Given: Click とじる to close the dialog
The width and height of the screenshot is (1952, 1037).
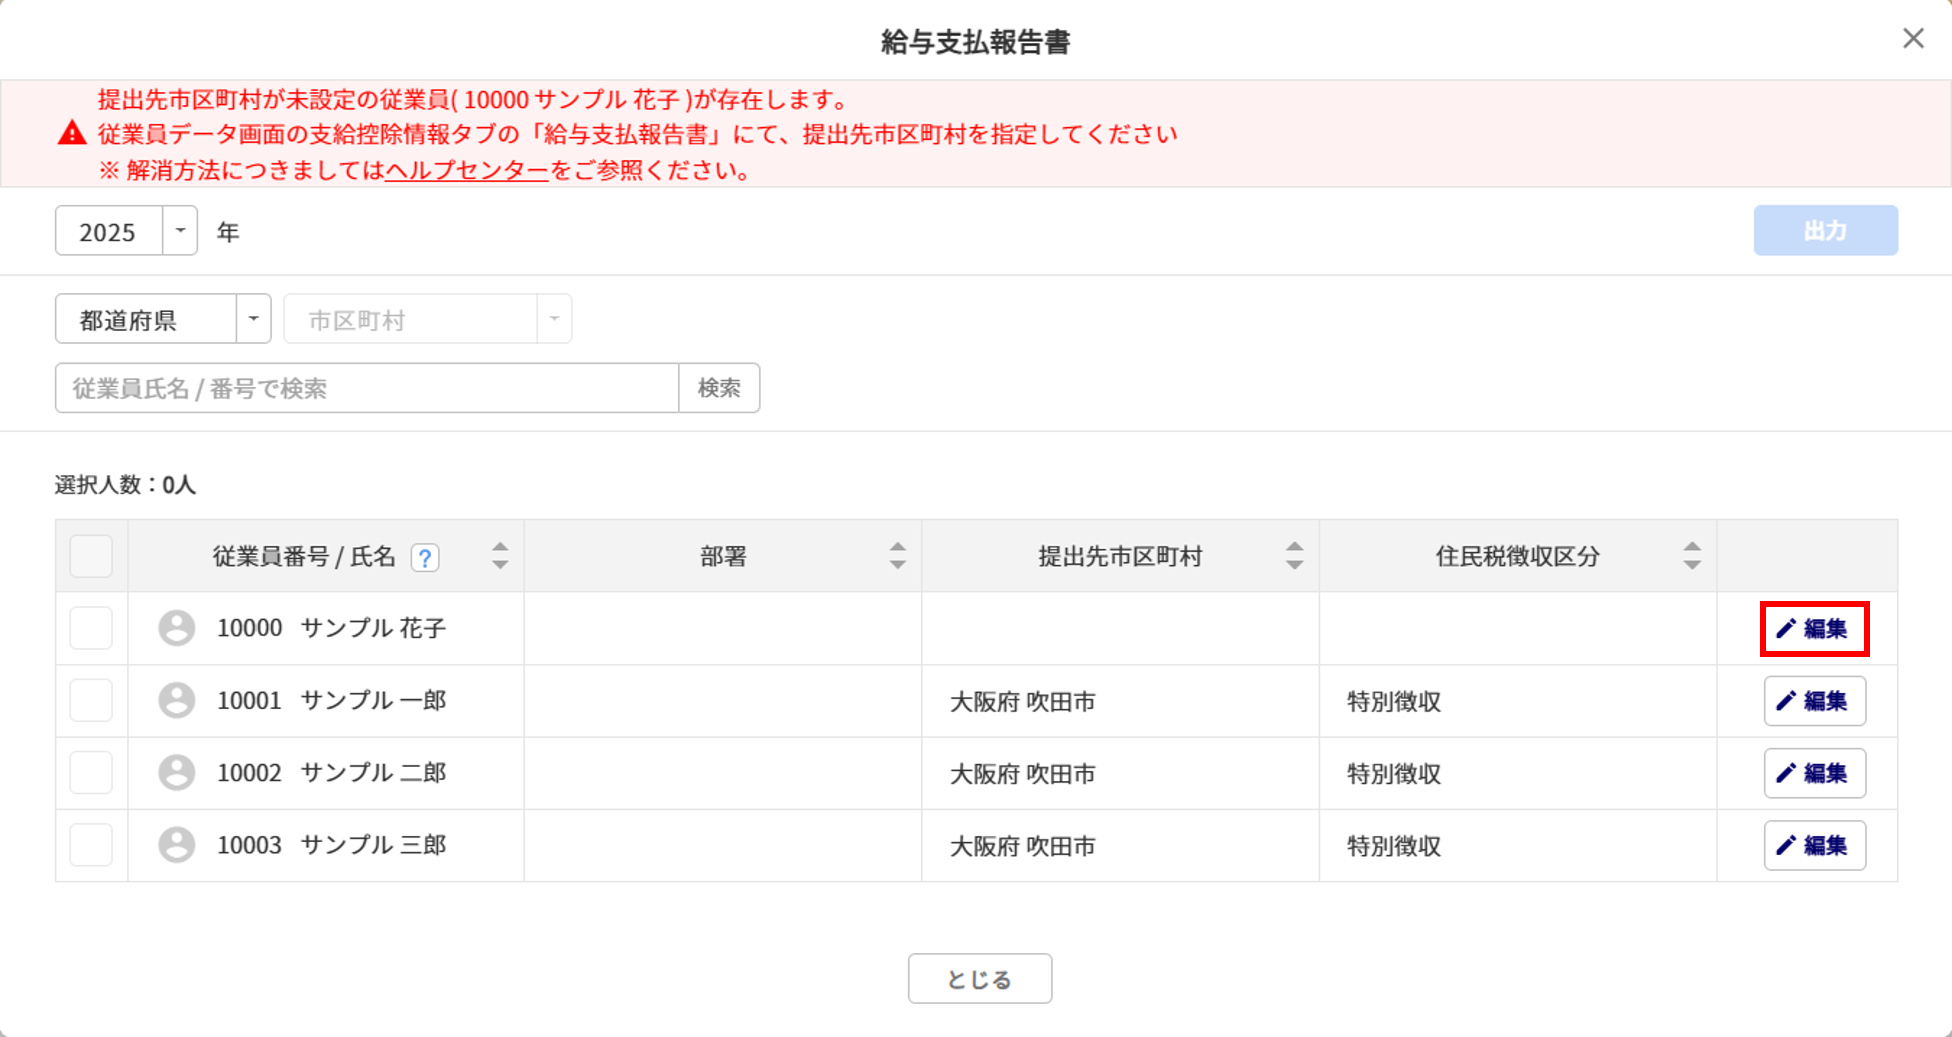Looking at the screenshot, I should coord(979,978).
